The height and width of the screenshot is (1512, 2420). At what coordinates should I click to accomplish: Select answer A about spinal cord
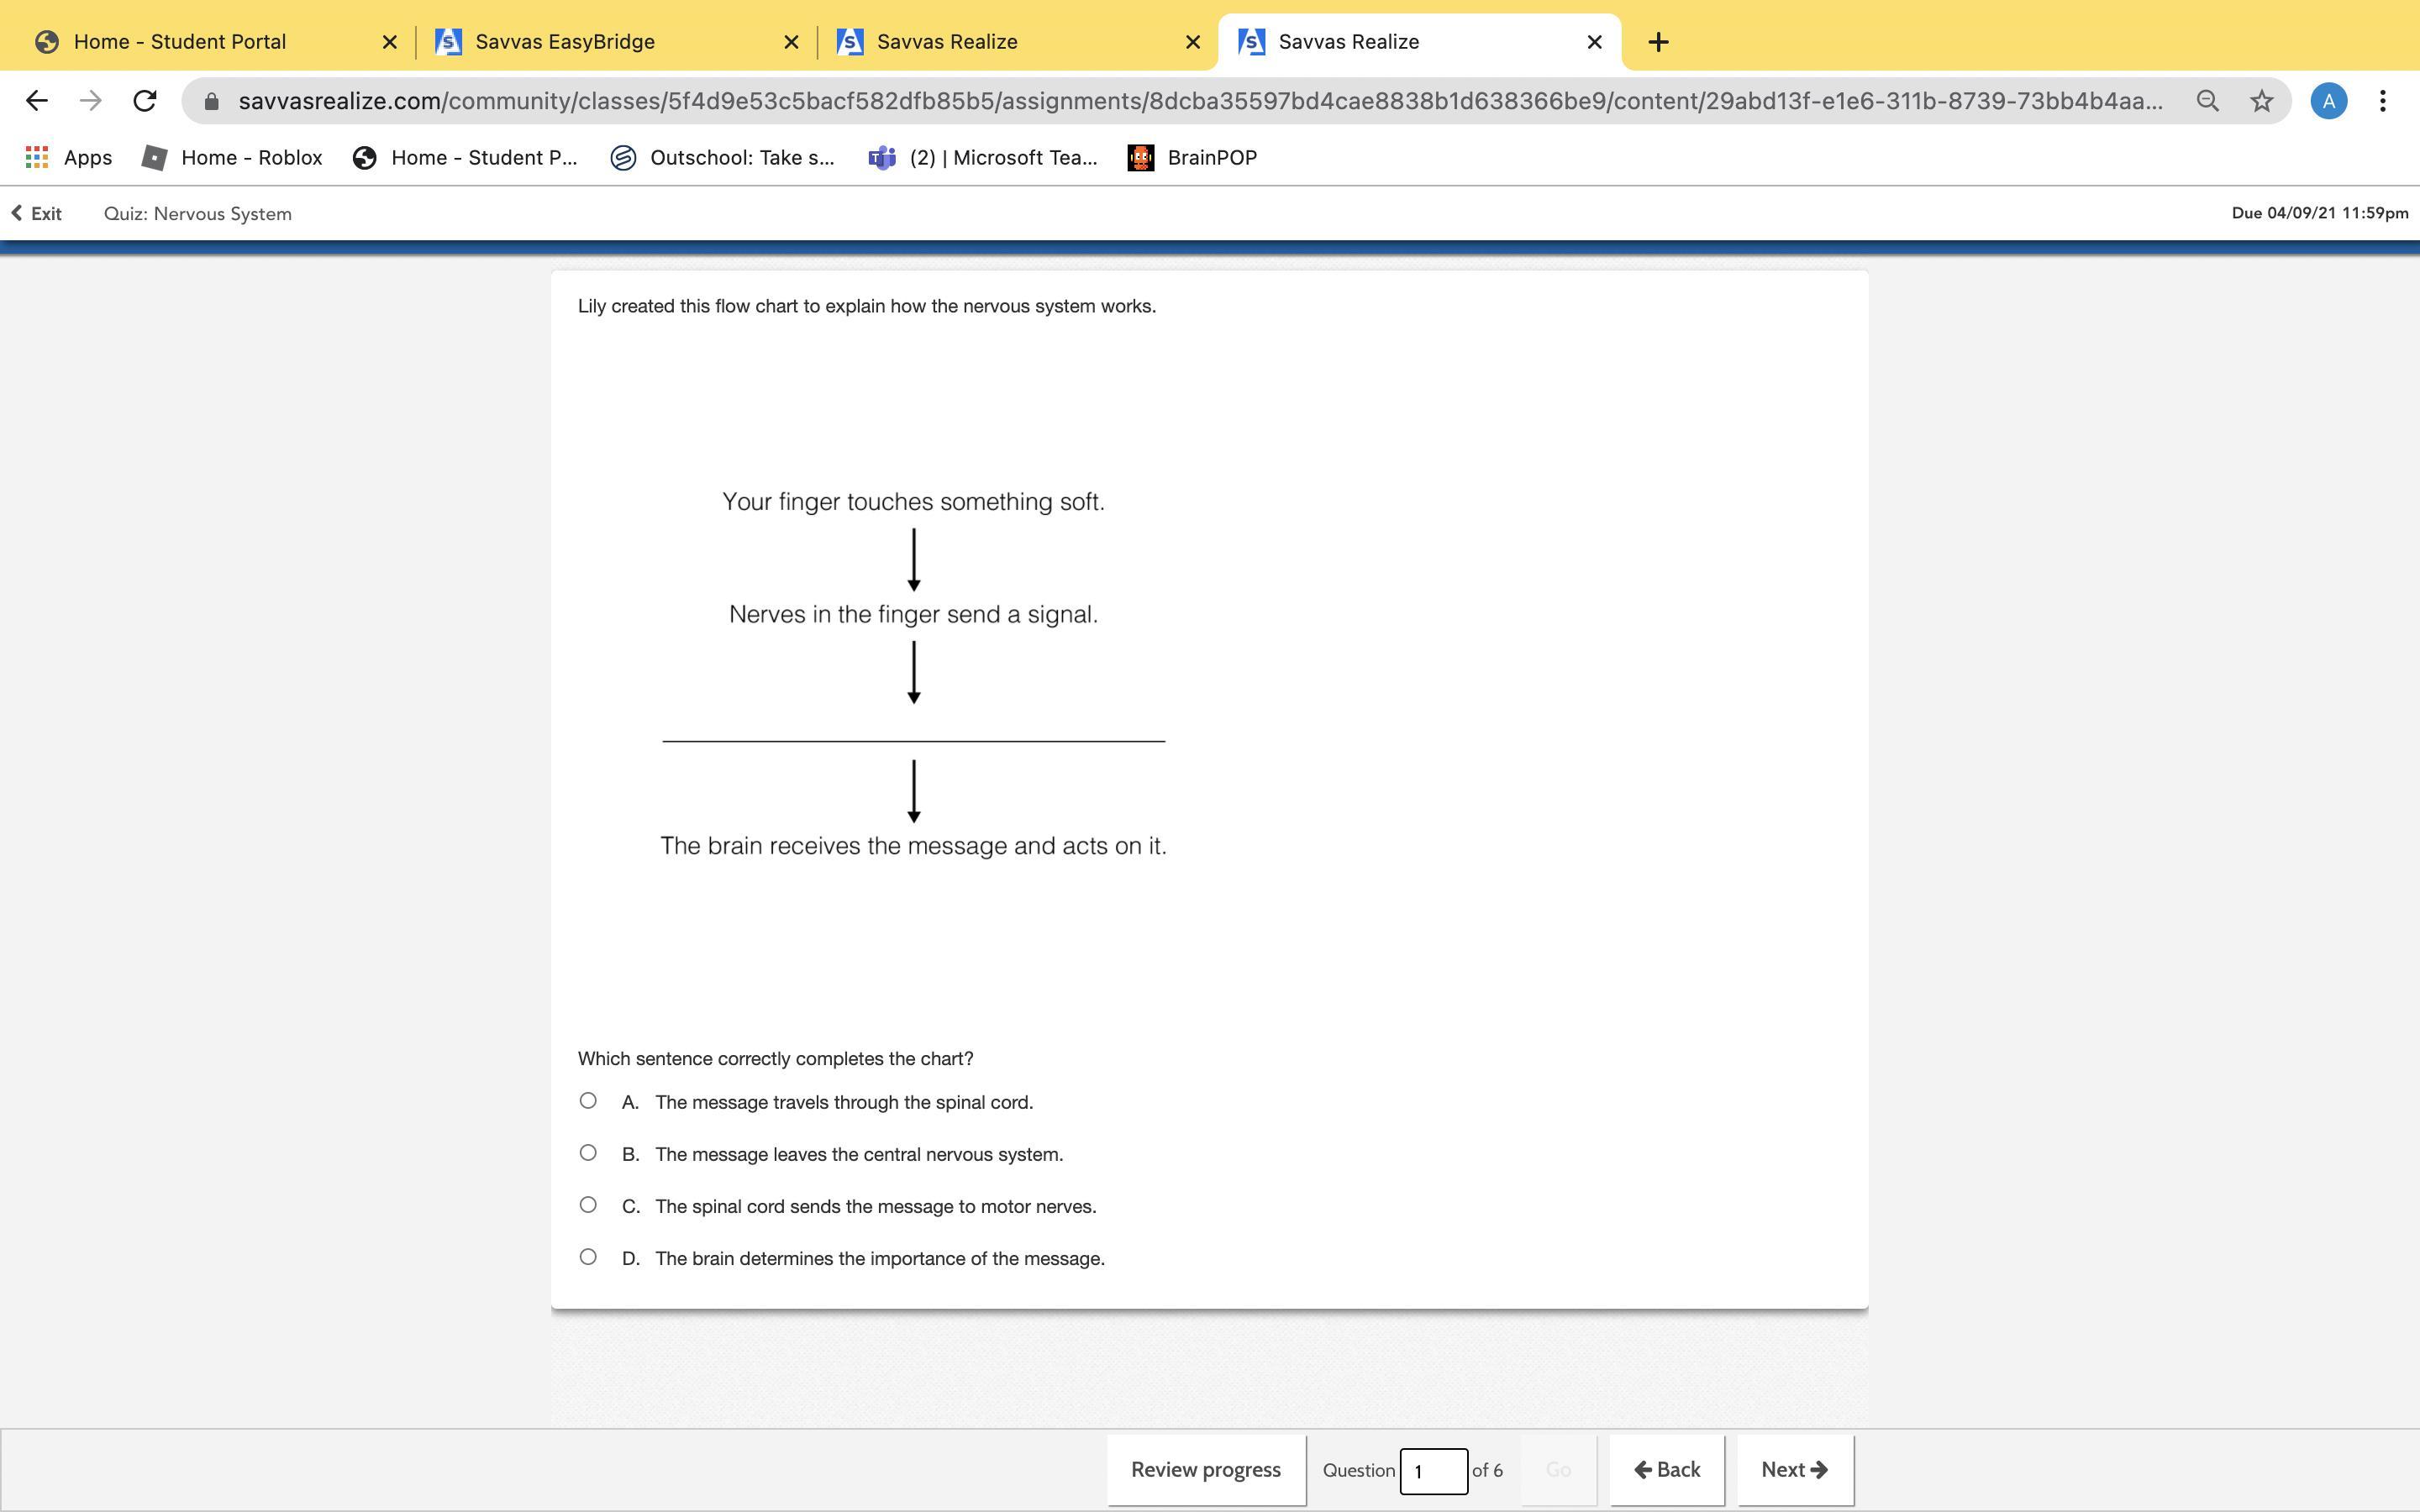click(x=588, y=1101)
